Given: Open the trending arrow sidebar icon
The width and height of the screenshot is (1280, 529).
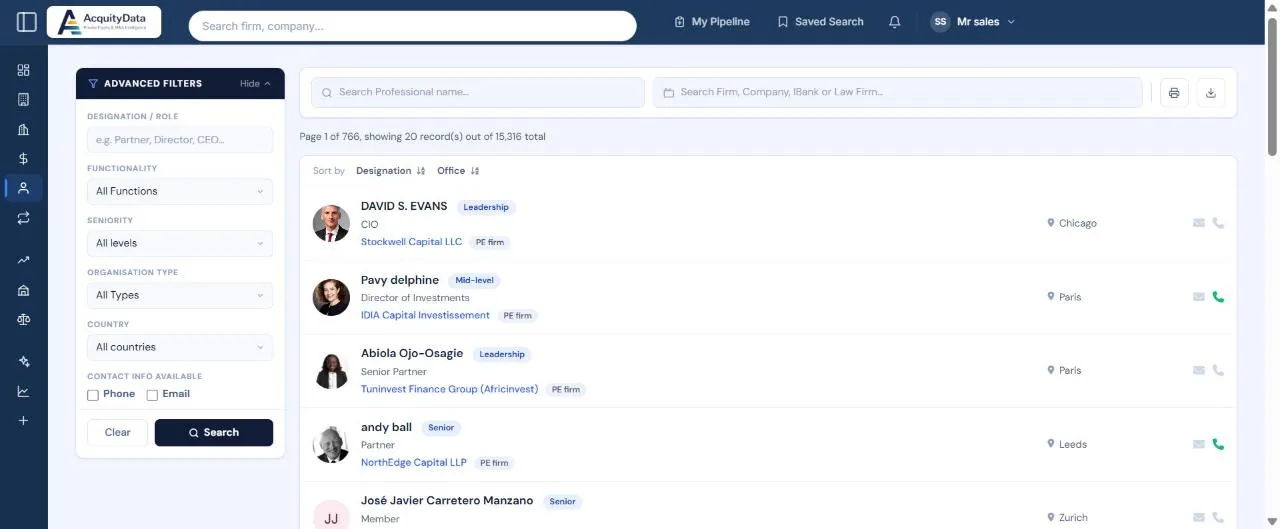Looking at the screenshot, I should point(24,260).
